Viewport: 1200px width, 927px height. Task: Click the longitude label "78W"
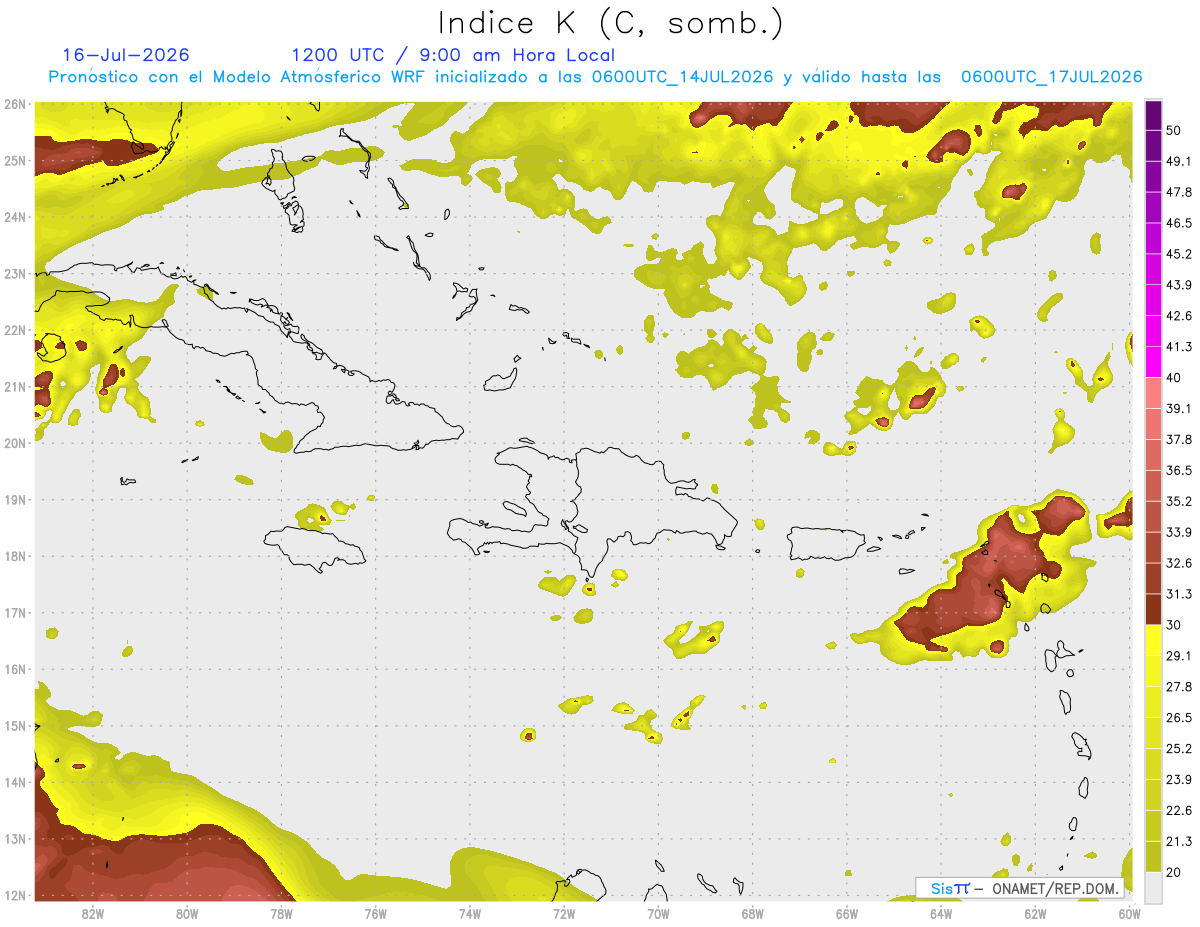pyautogui.click(x=281, y=913)
